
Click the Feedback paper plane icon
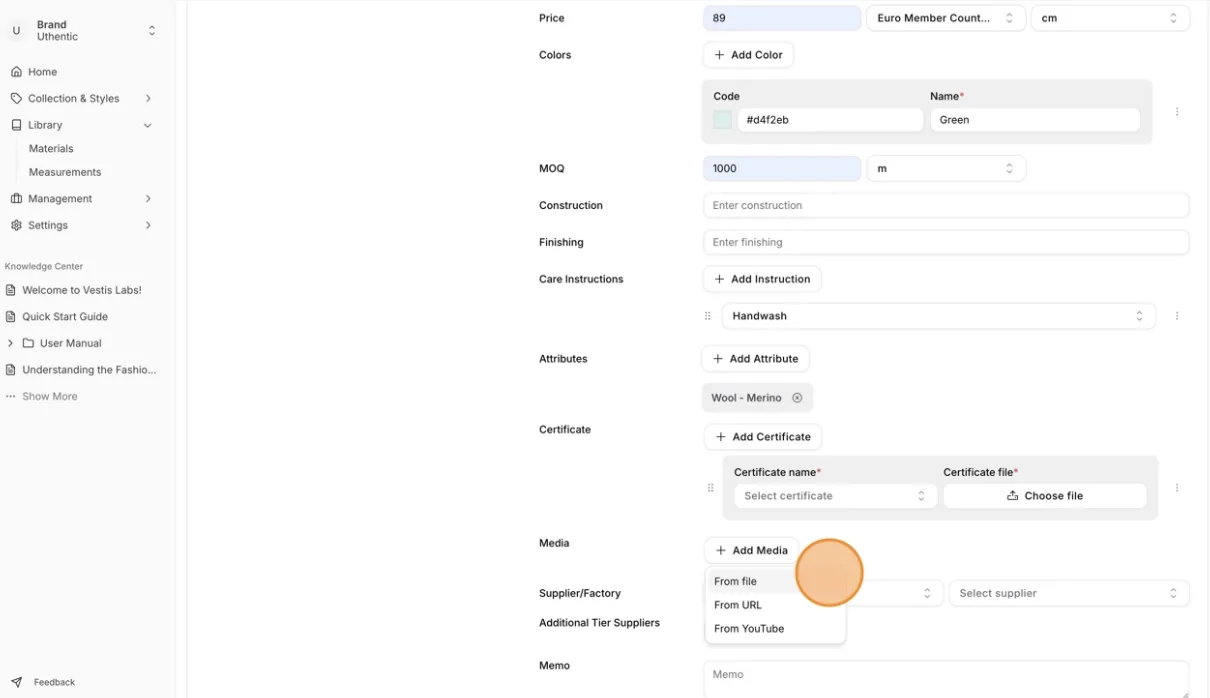pos(16,682)
